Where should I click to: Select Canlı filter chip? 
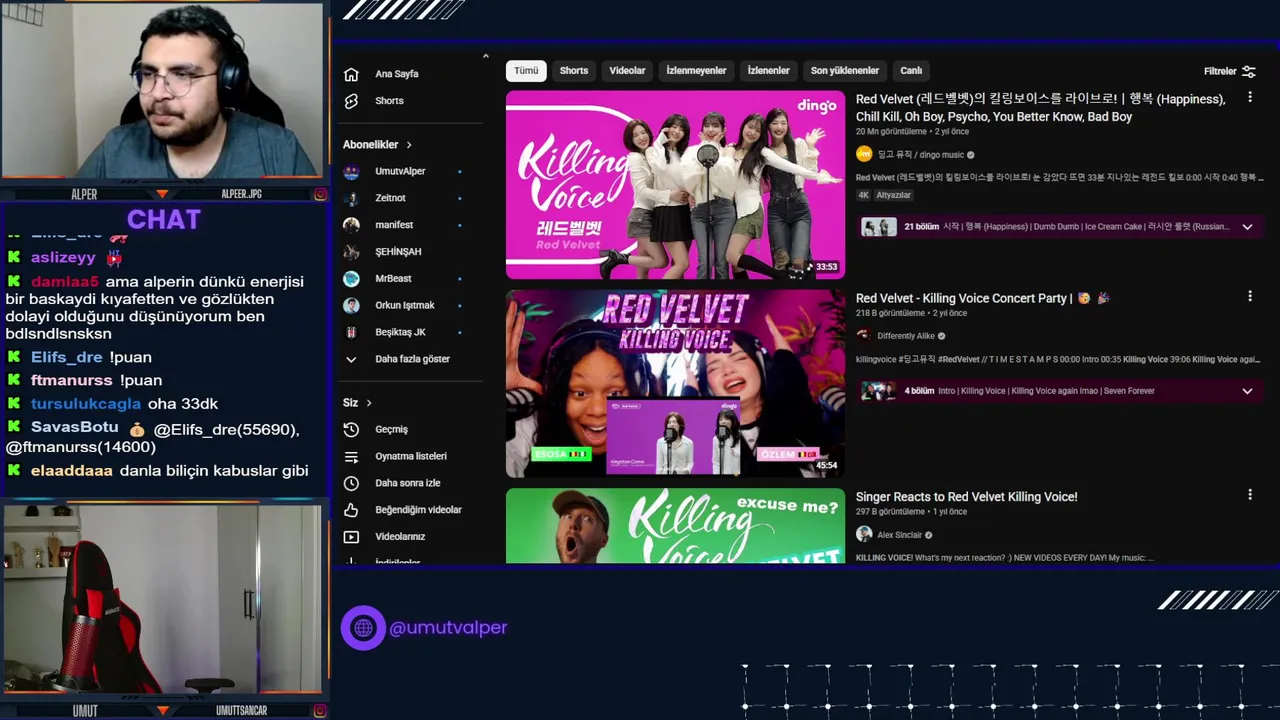(911, 71)
